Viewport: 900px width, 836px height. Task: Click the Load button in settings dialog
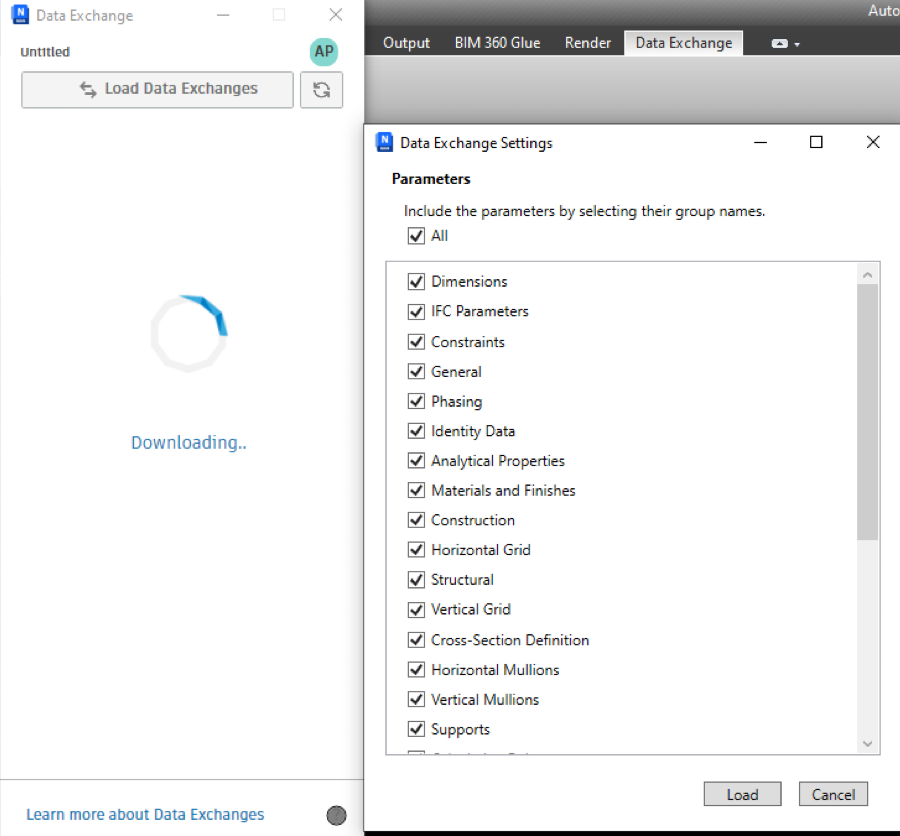[742, 794]
